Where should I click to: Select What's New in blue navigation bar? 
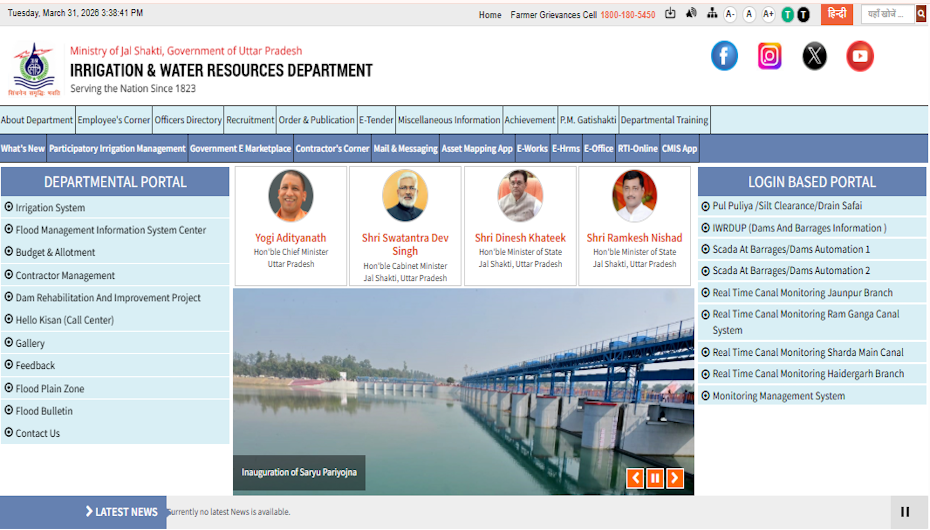tap(23, 148)
